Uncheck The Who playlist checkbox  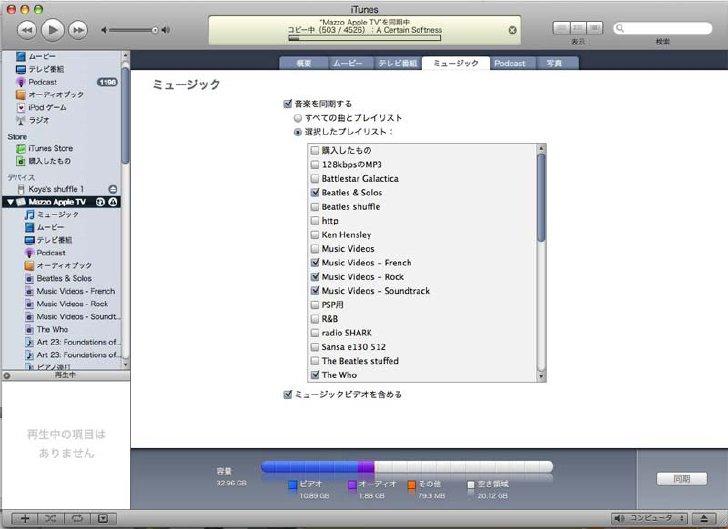click(315, 375)
